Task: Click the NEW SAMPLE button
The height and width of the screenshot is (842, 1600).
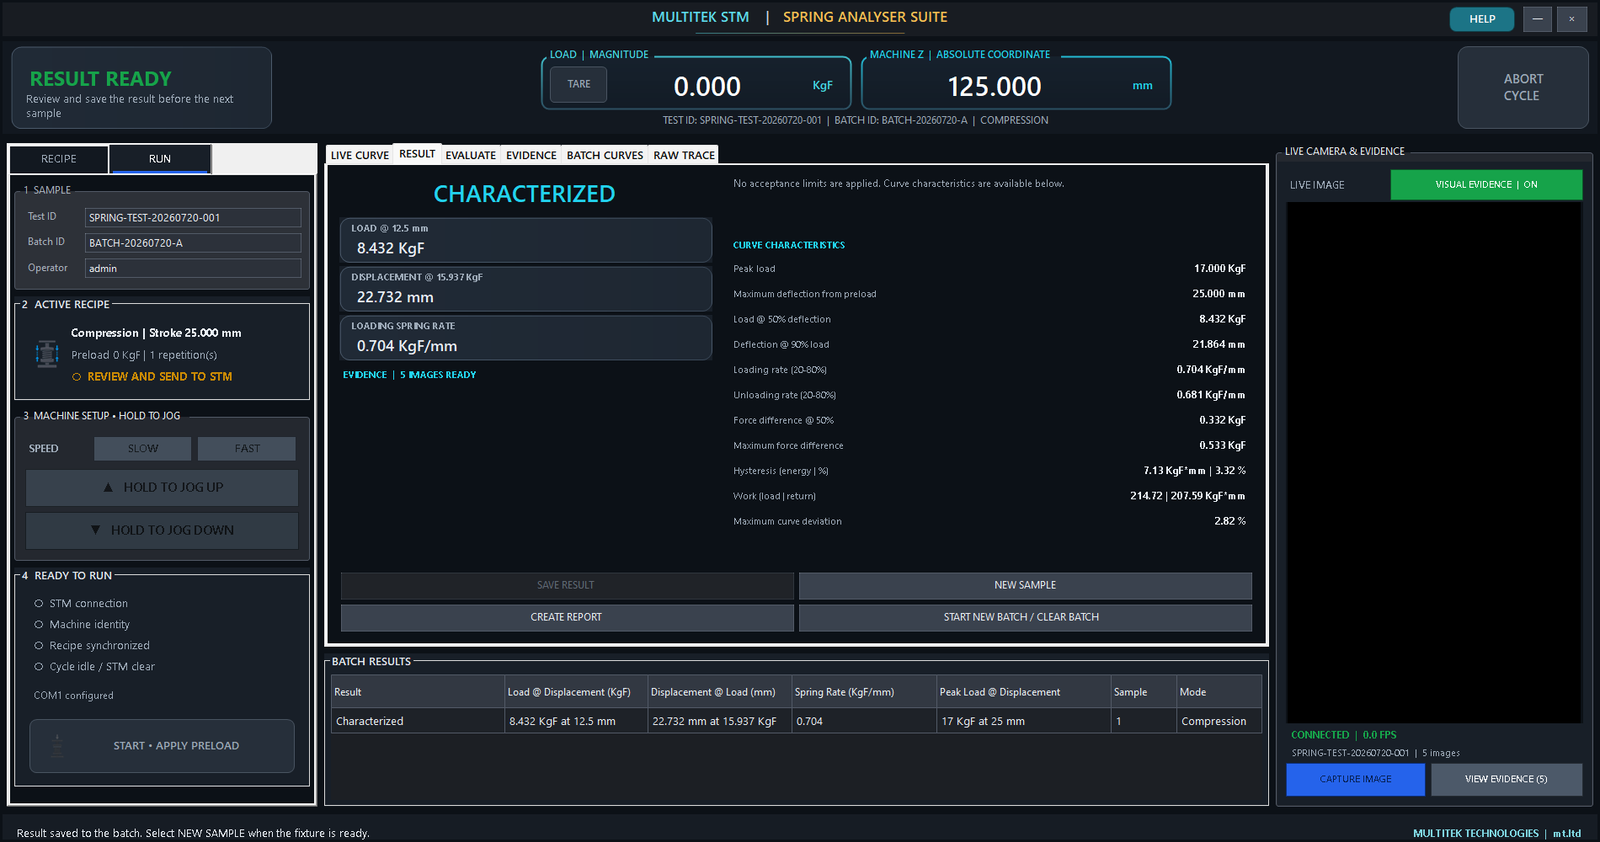Action: pos(1025,585)
